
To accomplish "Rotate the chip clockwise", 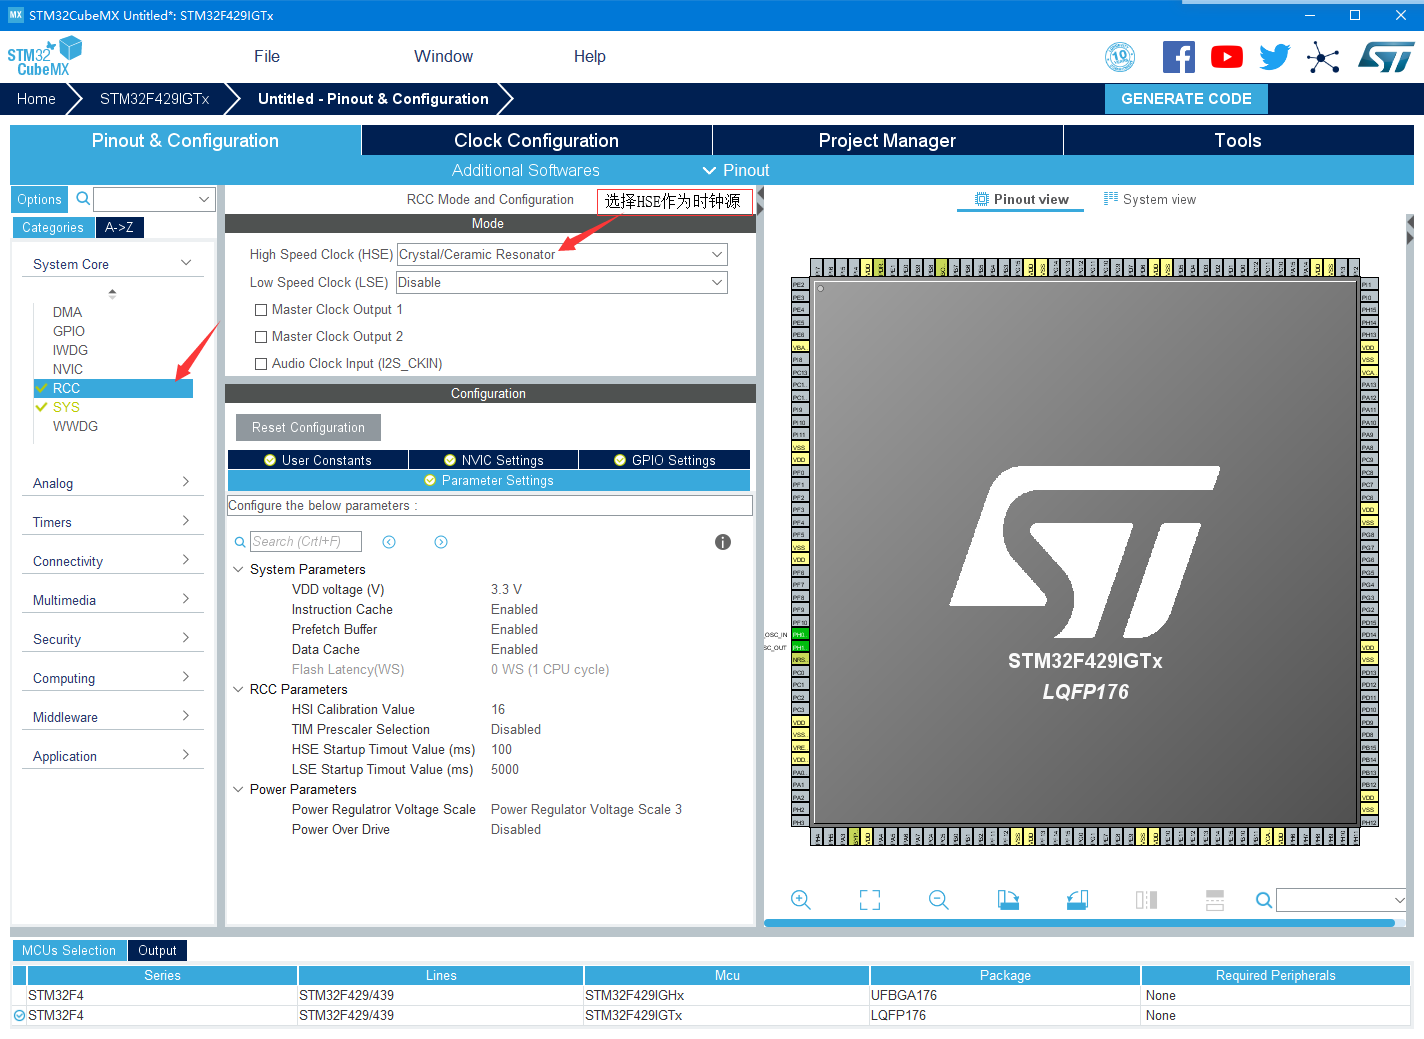I will pos(1008,900).
